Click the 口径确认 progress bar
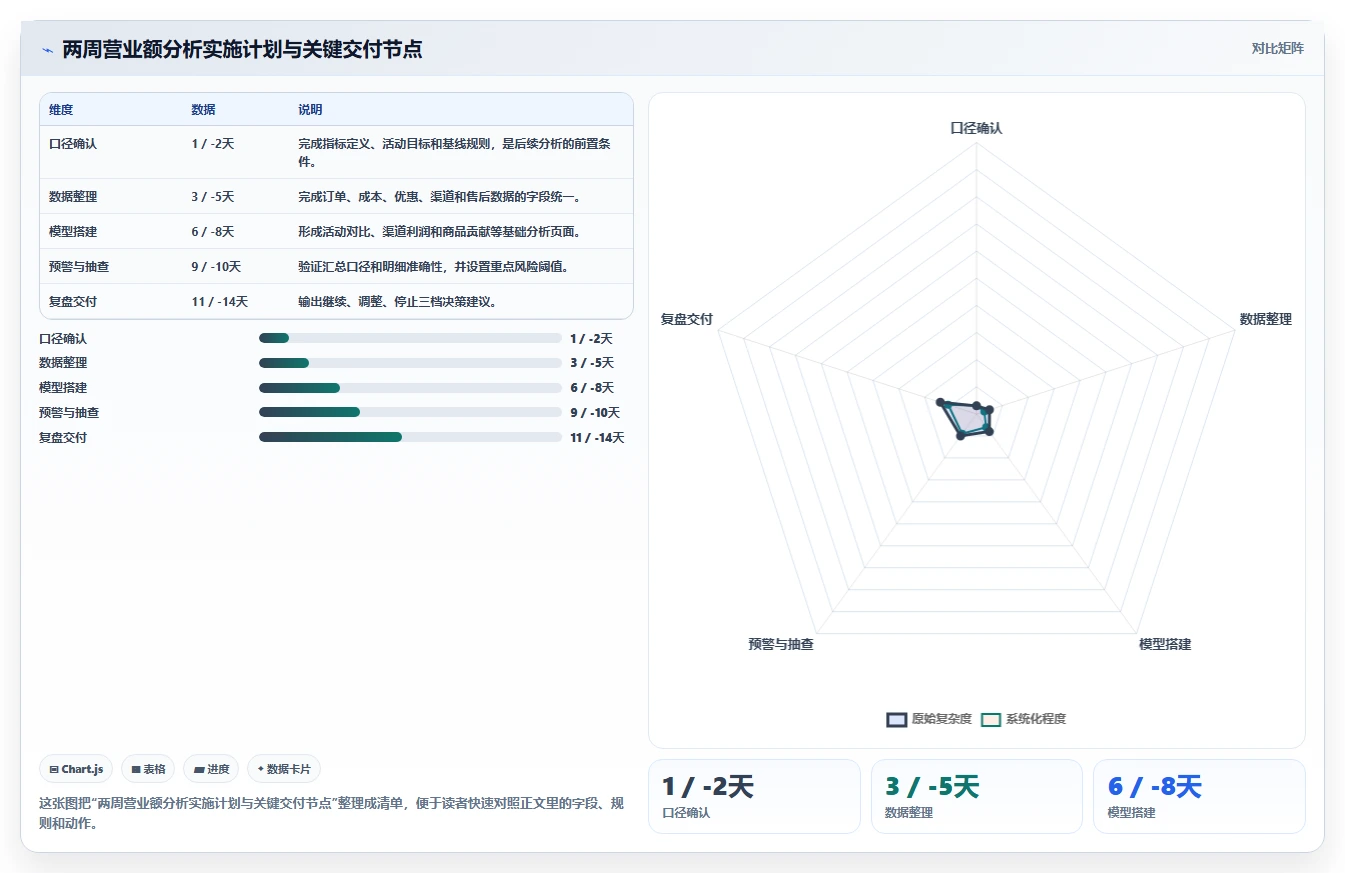This screenshot has width=1345, height=873. 410,338
